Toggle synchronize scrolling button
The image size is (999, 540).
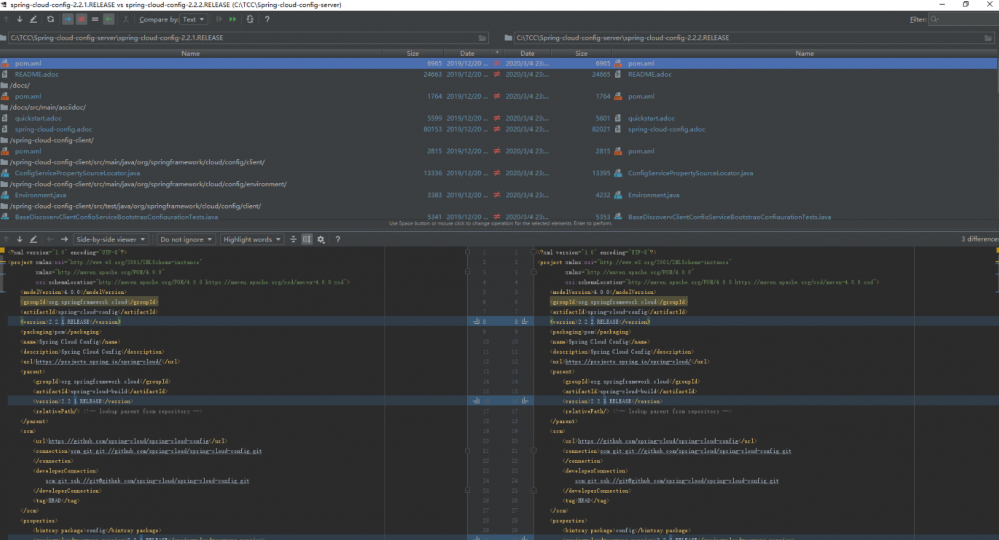tap(307, 240)
